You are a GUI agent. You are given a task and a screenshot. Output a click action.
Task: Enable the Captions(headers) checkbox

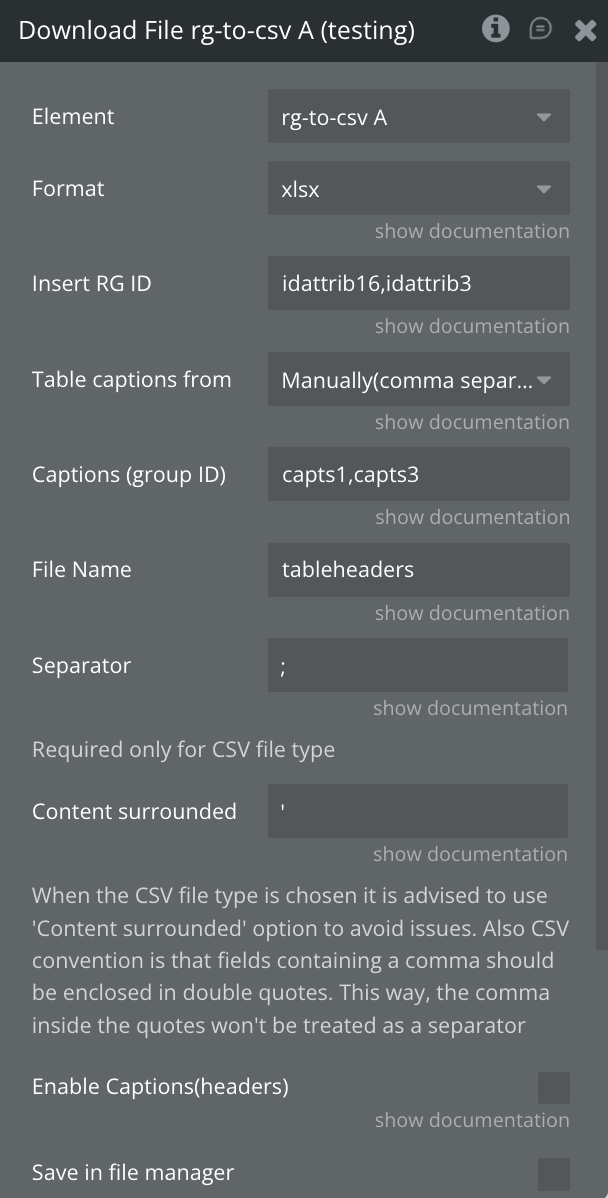coord(553,1087)
